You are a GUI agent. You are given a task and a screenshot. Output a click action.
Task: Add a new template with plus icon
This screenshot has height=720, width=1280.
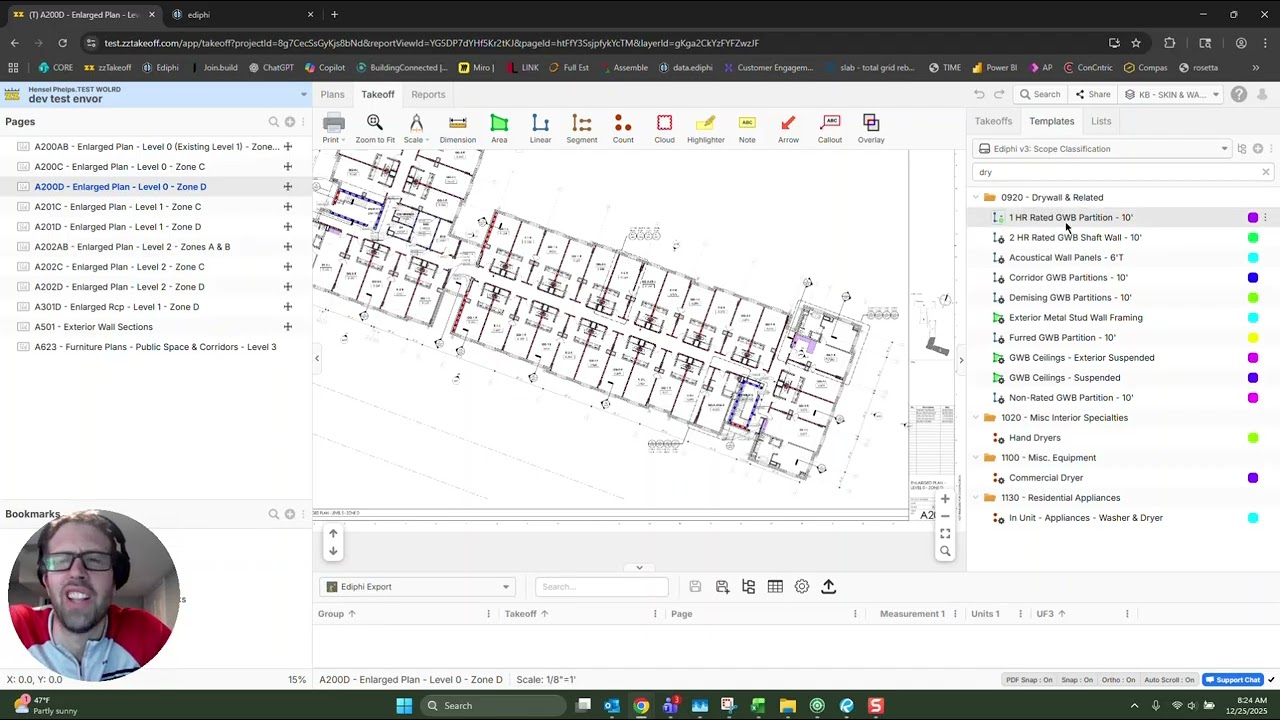tap(1258, 149)
